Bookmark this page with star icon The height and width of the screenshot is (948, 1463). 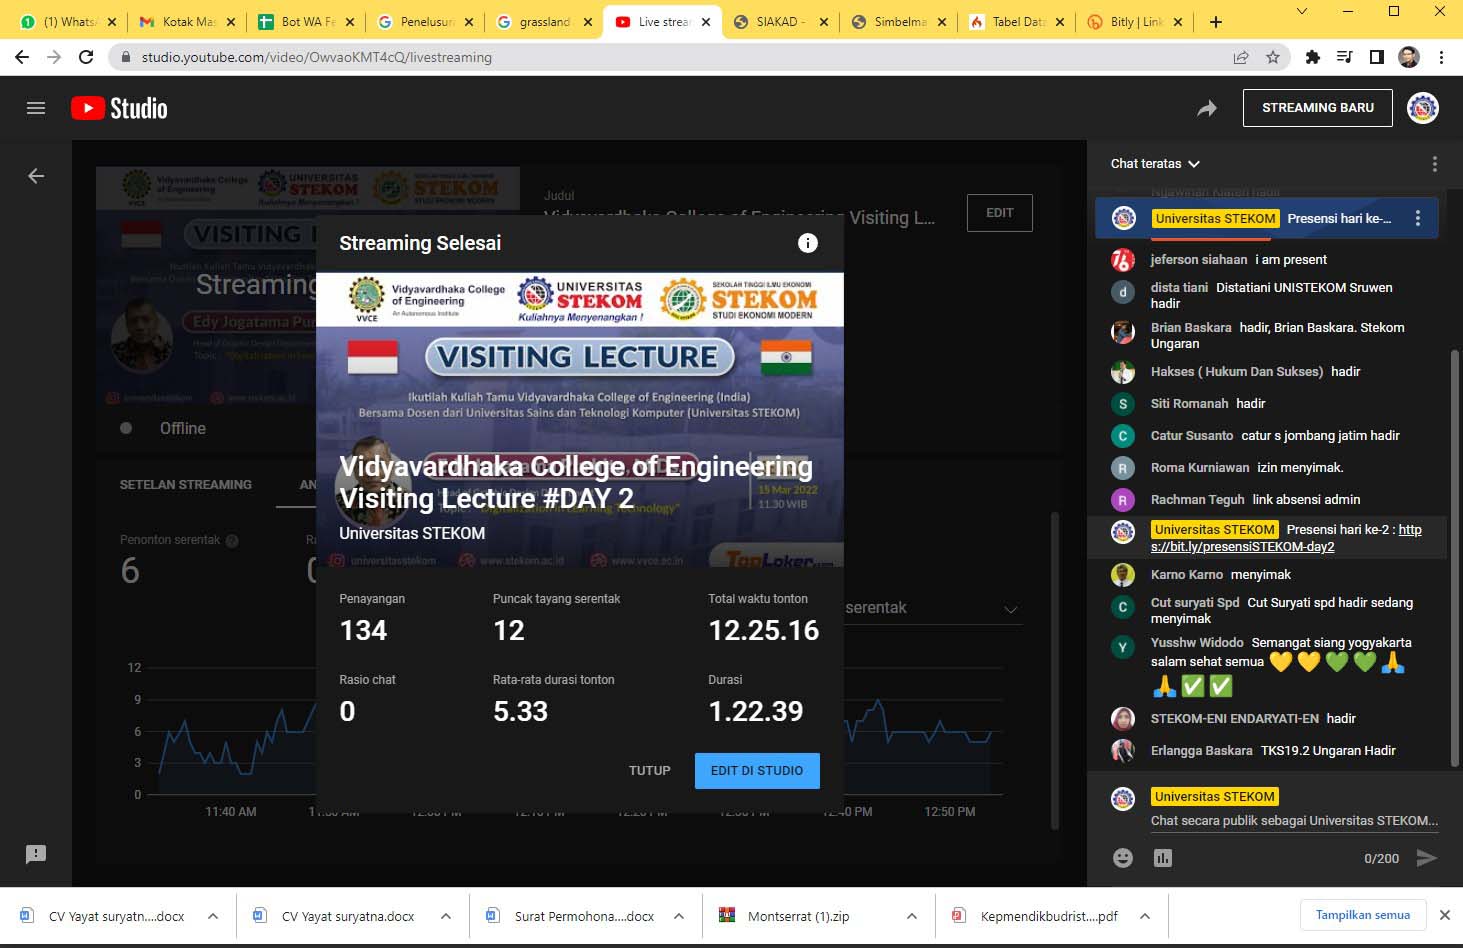(1273, 57)
